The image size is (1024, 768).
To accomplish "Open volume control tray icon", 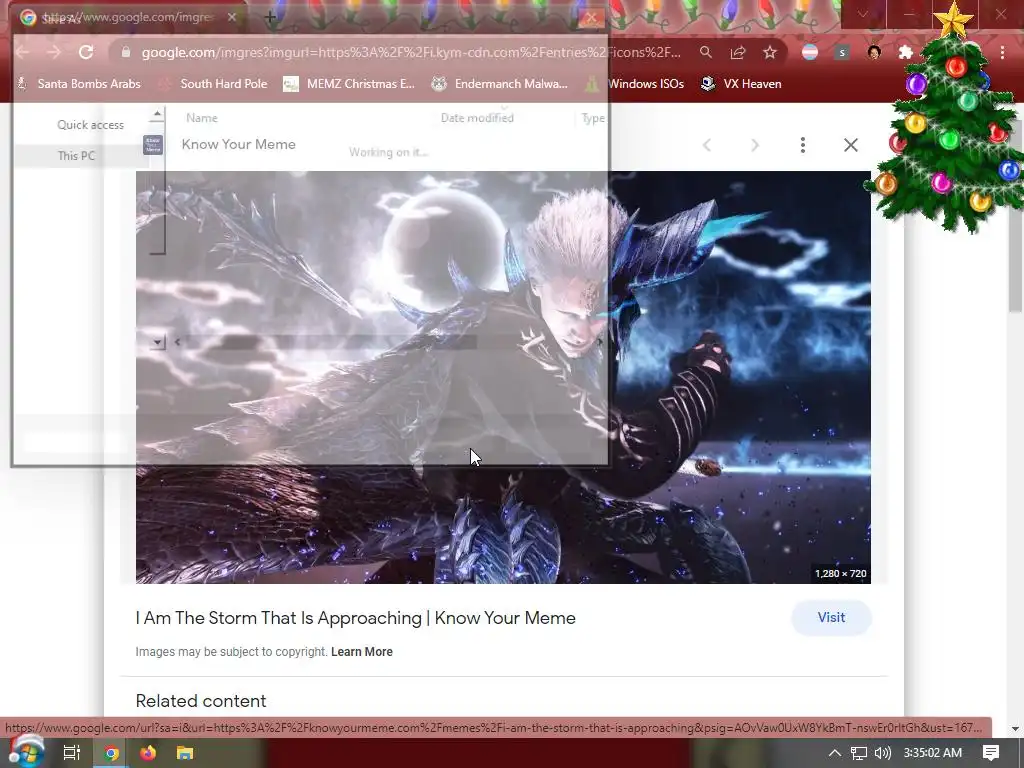I will [882, 753].
